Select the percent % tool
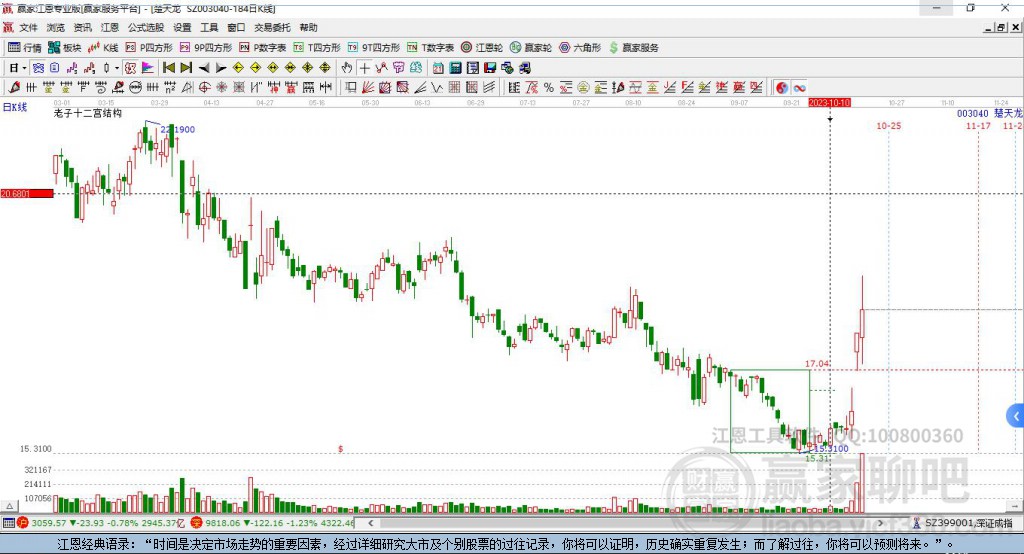Screen dimensions: 1024x554 (549, 88)
